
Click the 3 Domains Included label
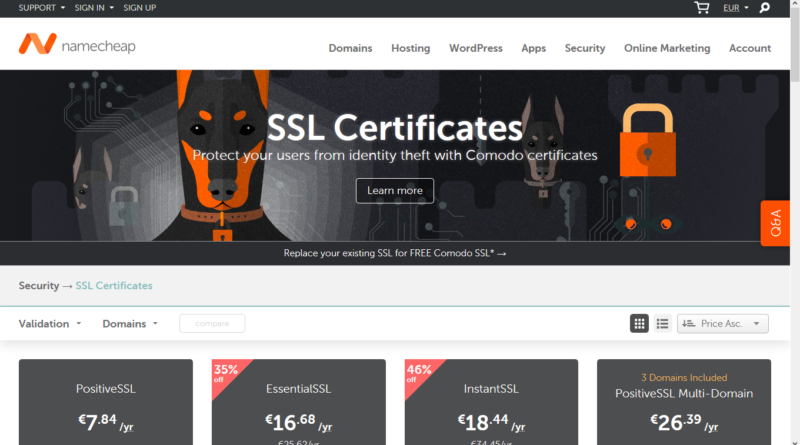[684, 378]
